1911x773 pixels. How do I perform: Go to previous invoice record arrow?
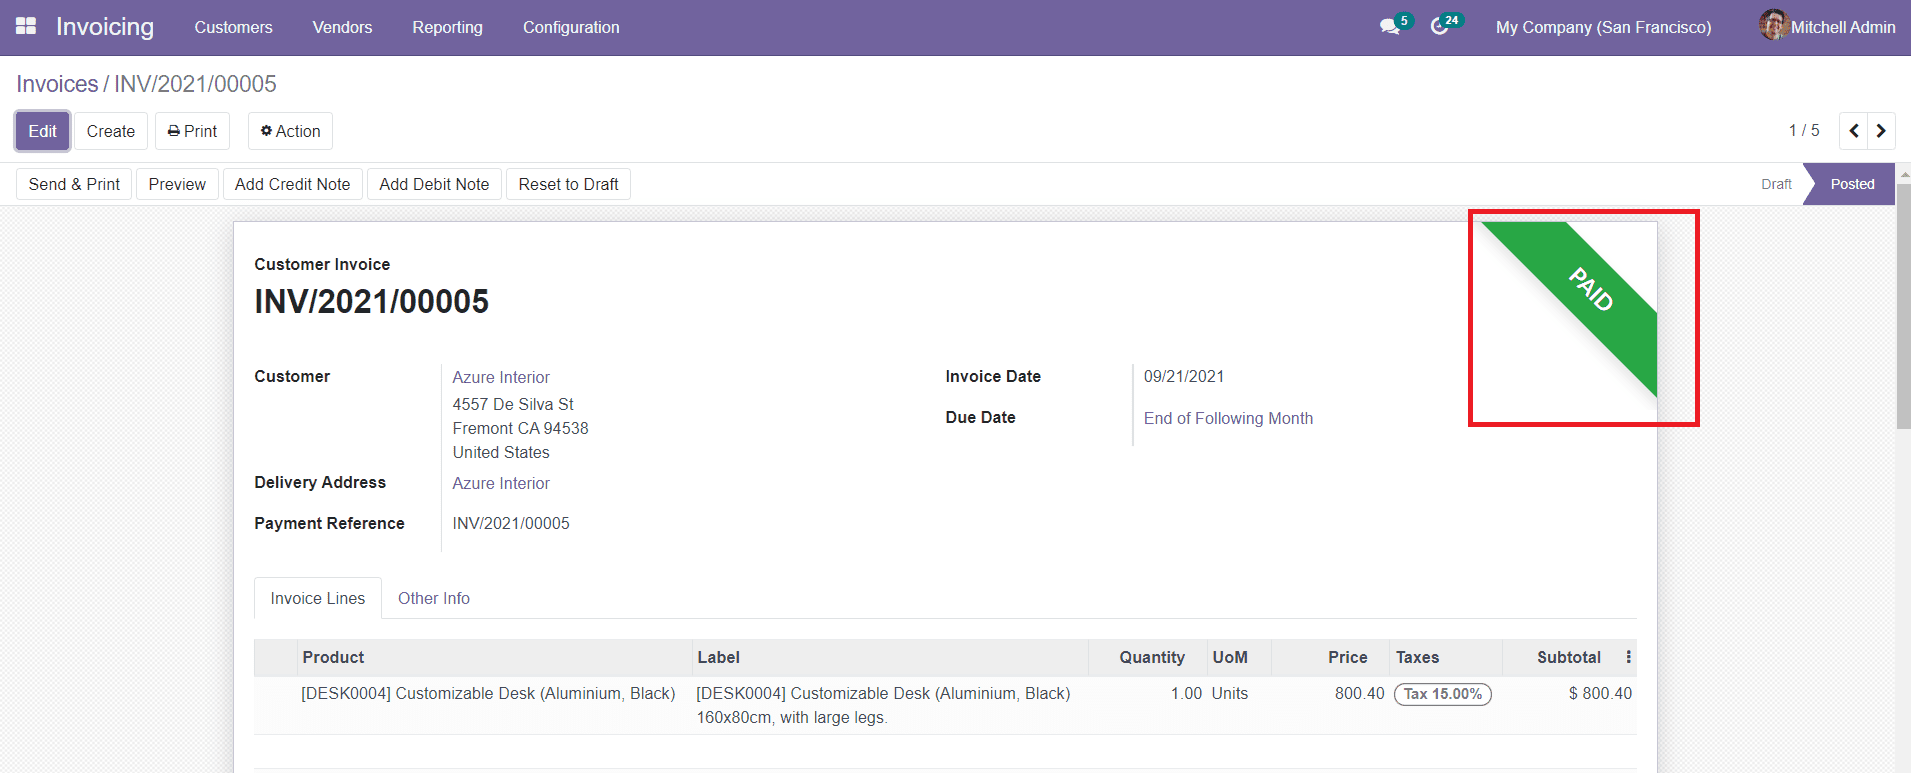[x=1854, y=131]
